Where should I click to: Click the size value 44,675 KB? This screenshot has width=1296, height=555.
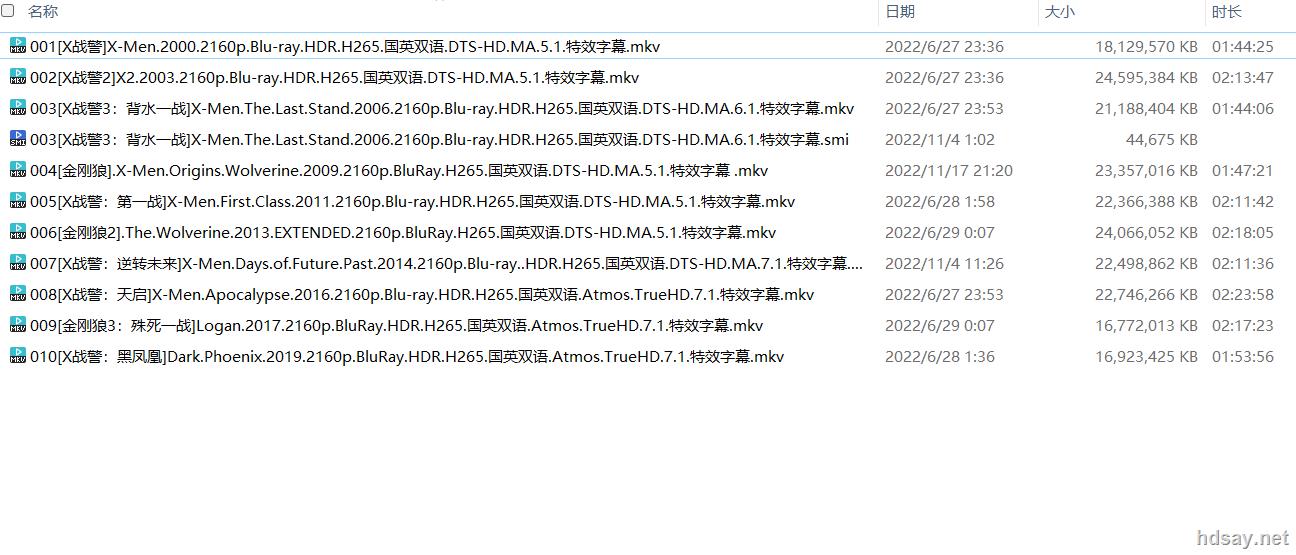1161,140
